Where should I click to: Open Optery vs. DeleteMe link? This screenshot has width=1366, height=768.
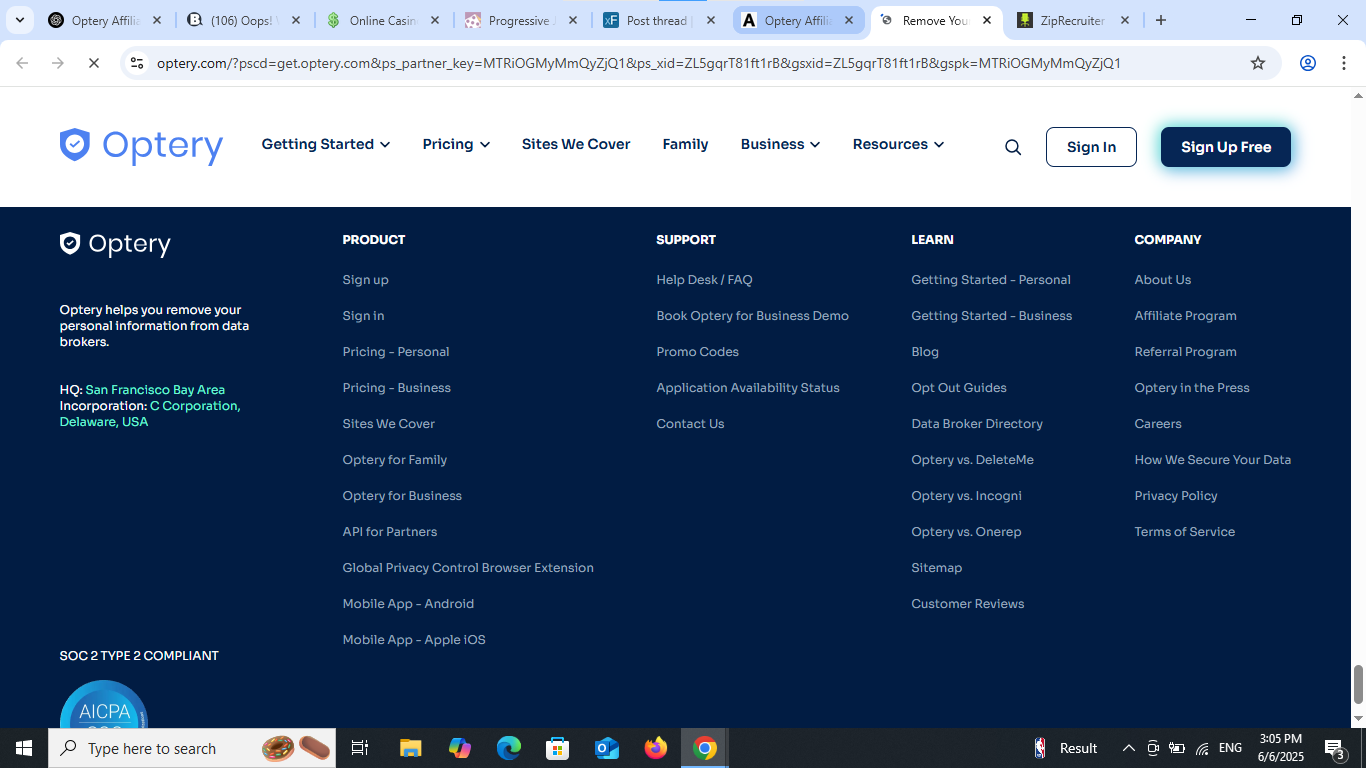[x=972, y=460]
